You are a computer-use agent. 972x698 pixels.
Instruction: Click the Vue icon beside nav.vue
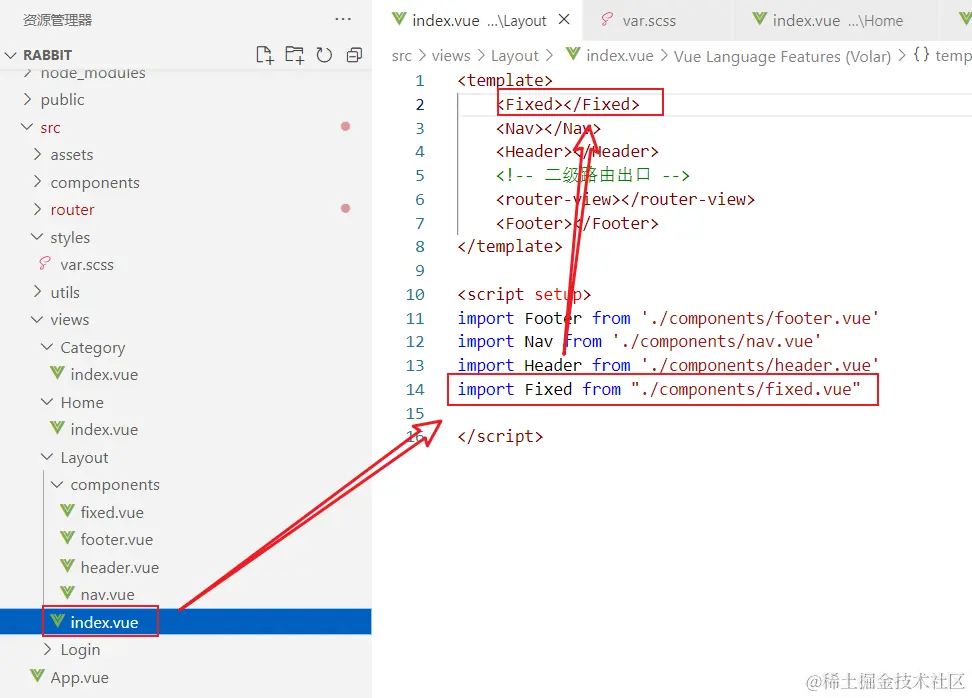click(x=67, y=594)
